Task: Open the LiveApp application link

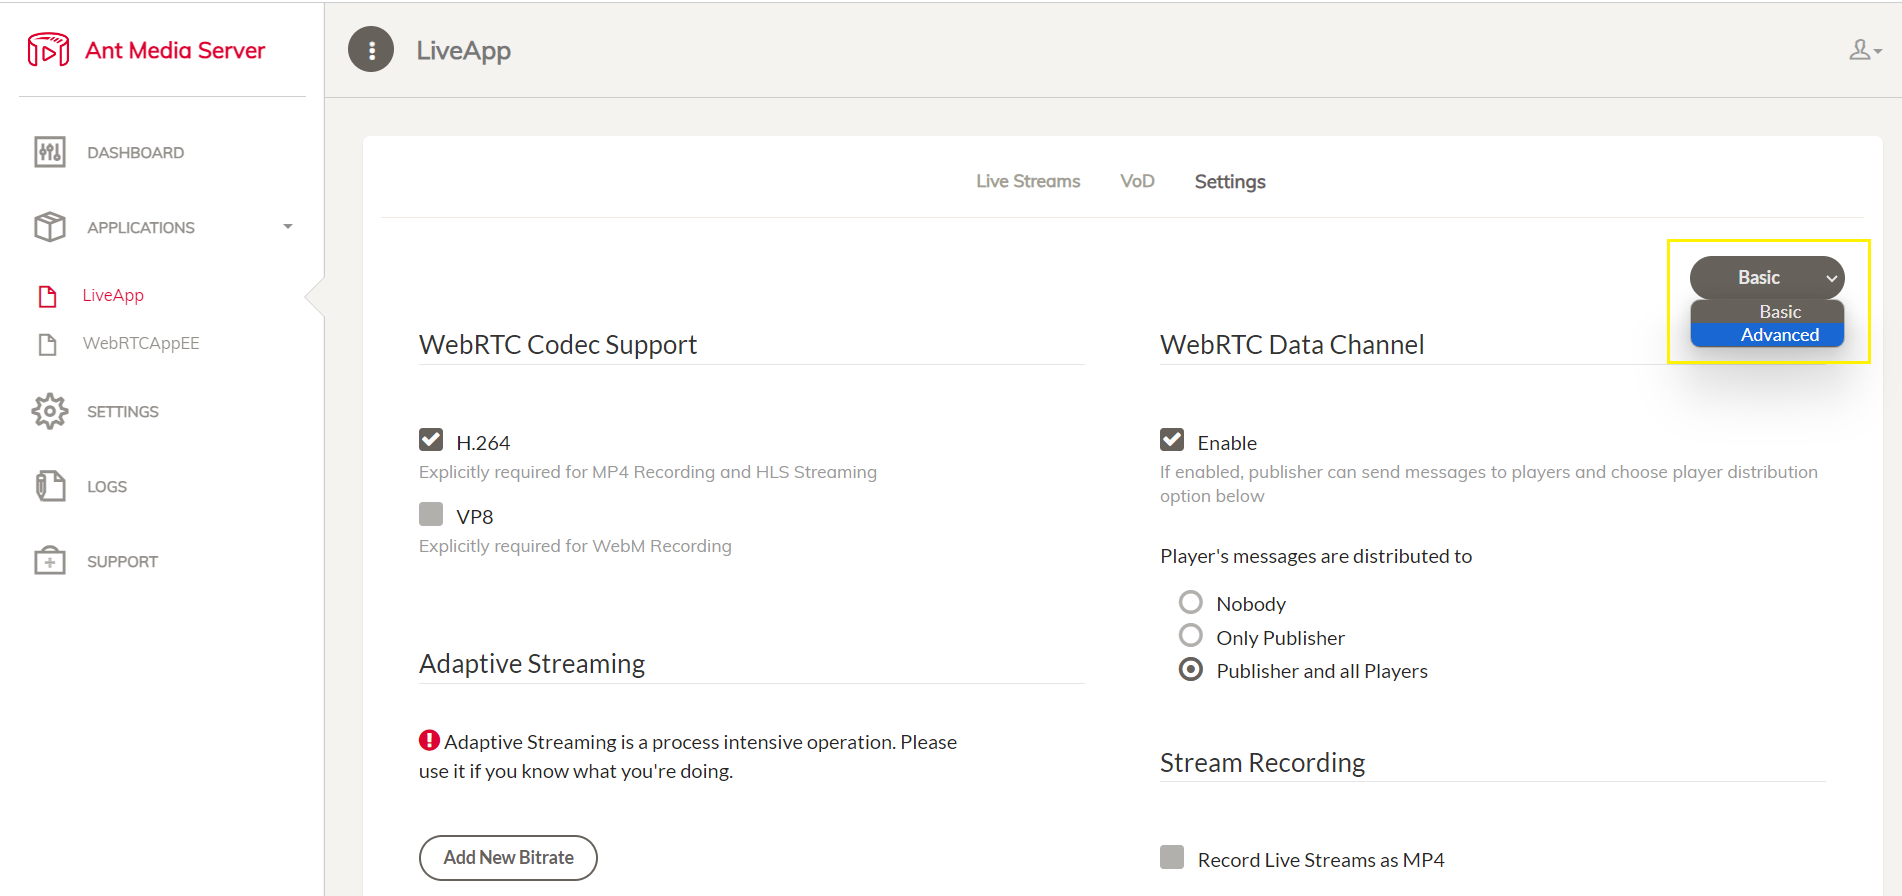Action: [113, 295]
